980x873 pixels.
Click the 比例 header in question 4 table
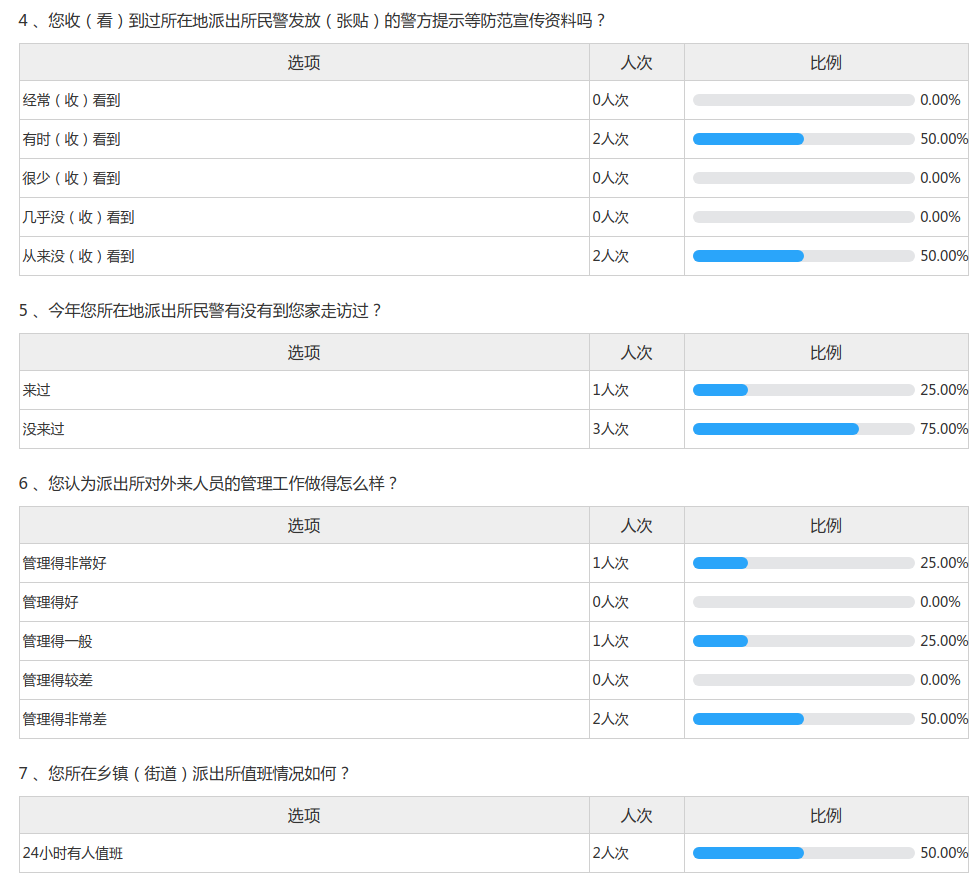point(826,62)
